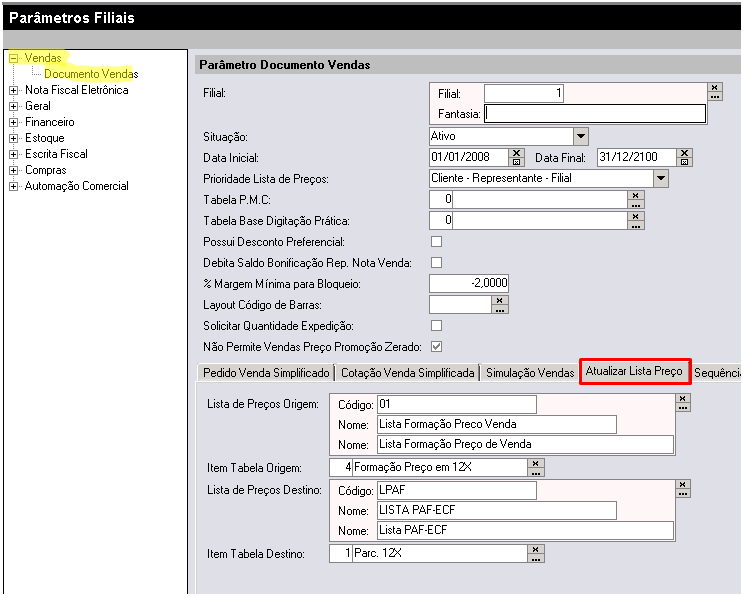743x596 pixels.
Task: Switch to Pedido Venda Simplificado tab
Action: tap(266, 373)
